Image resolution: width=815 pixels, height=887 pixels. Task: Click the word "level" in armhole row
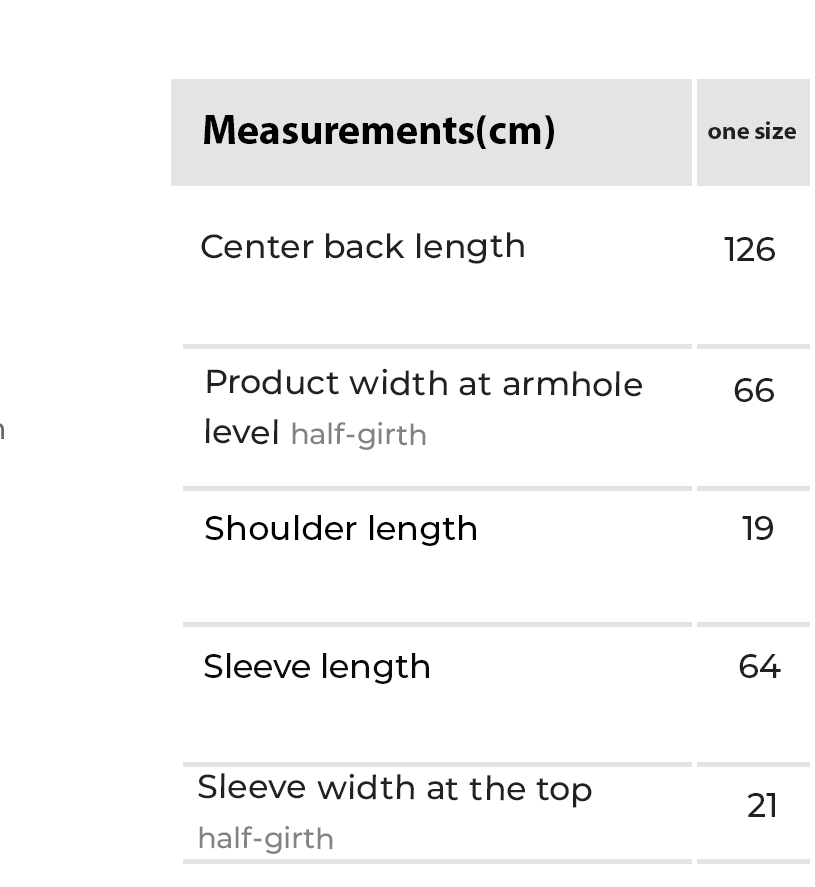(241, 433)
